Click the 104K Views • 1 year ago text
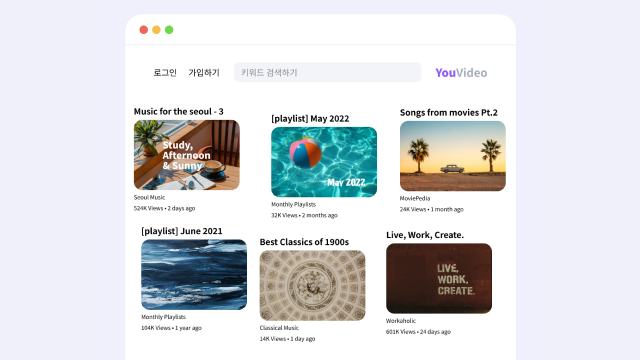 point(171,328)
